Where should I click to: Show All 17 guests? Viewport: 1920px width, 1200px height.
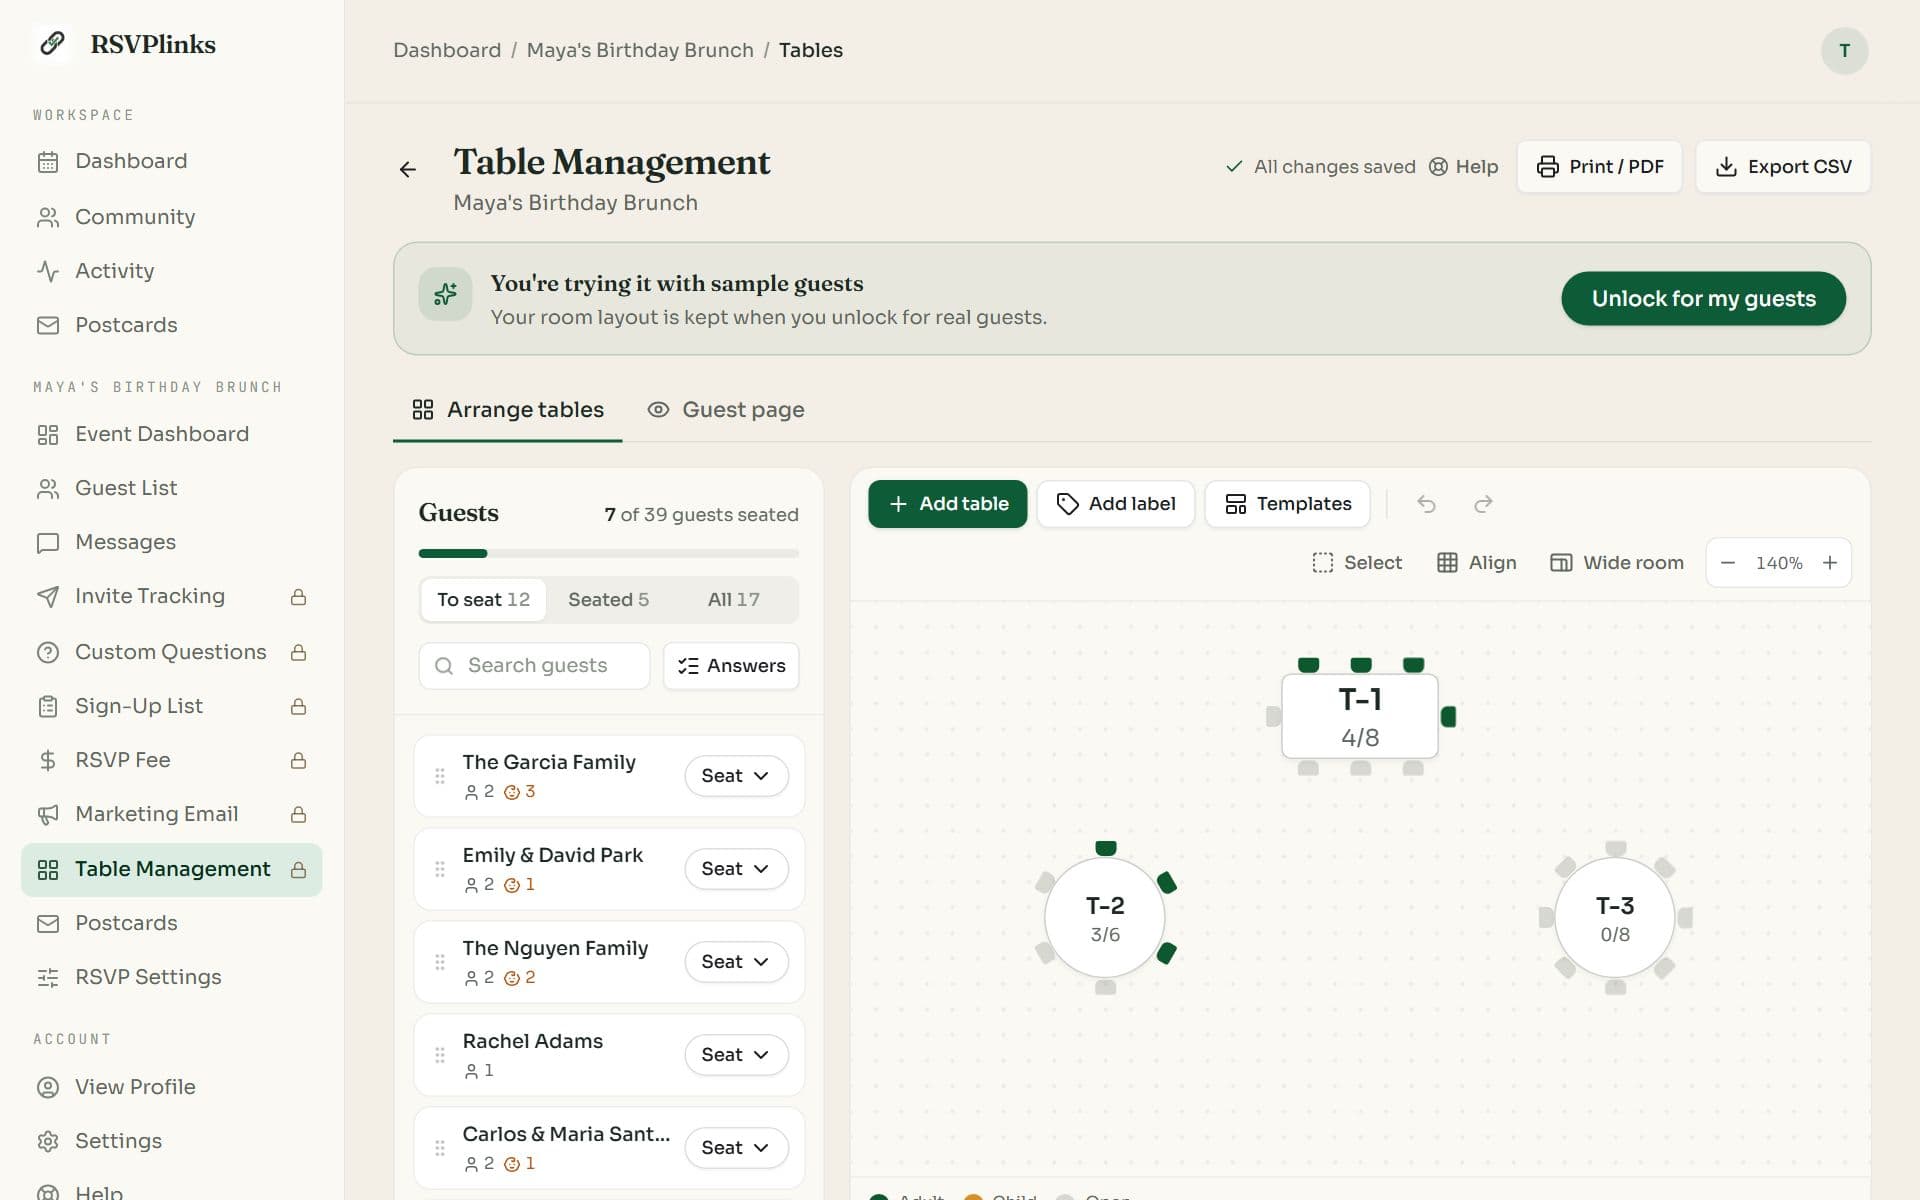pos(734,600)
